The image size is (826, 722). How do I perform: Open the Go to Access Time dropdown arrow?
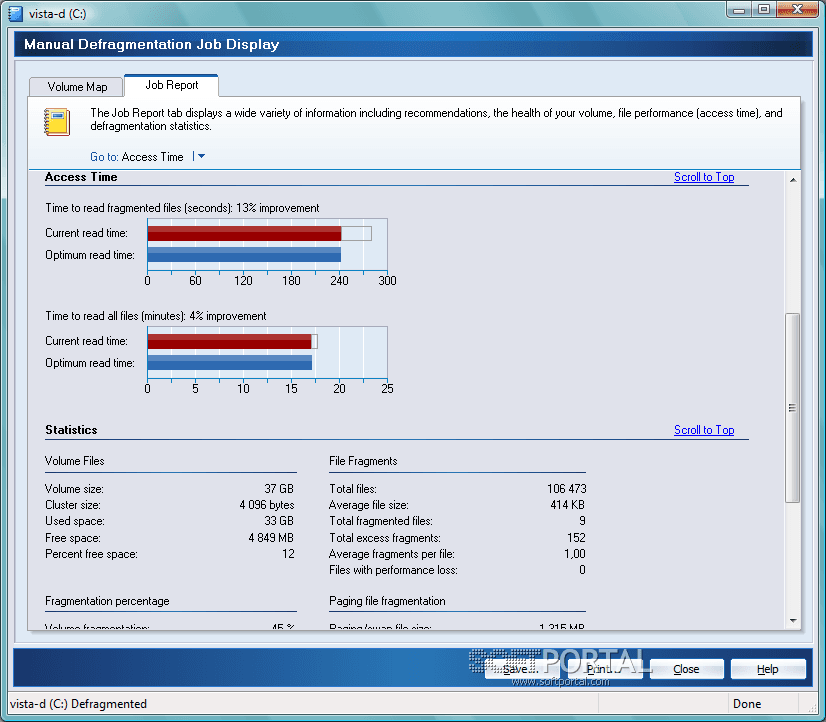coord(201,156)
